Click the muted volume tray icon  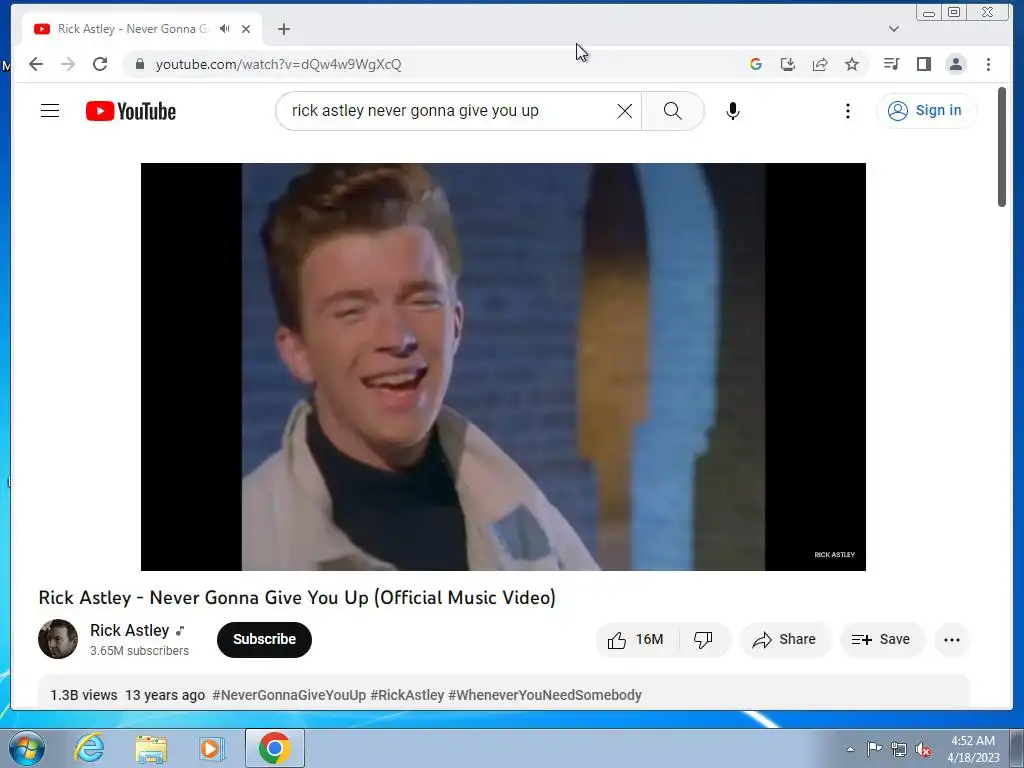coord(923,749)
